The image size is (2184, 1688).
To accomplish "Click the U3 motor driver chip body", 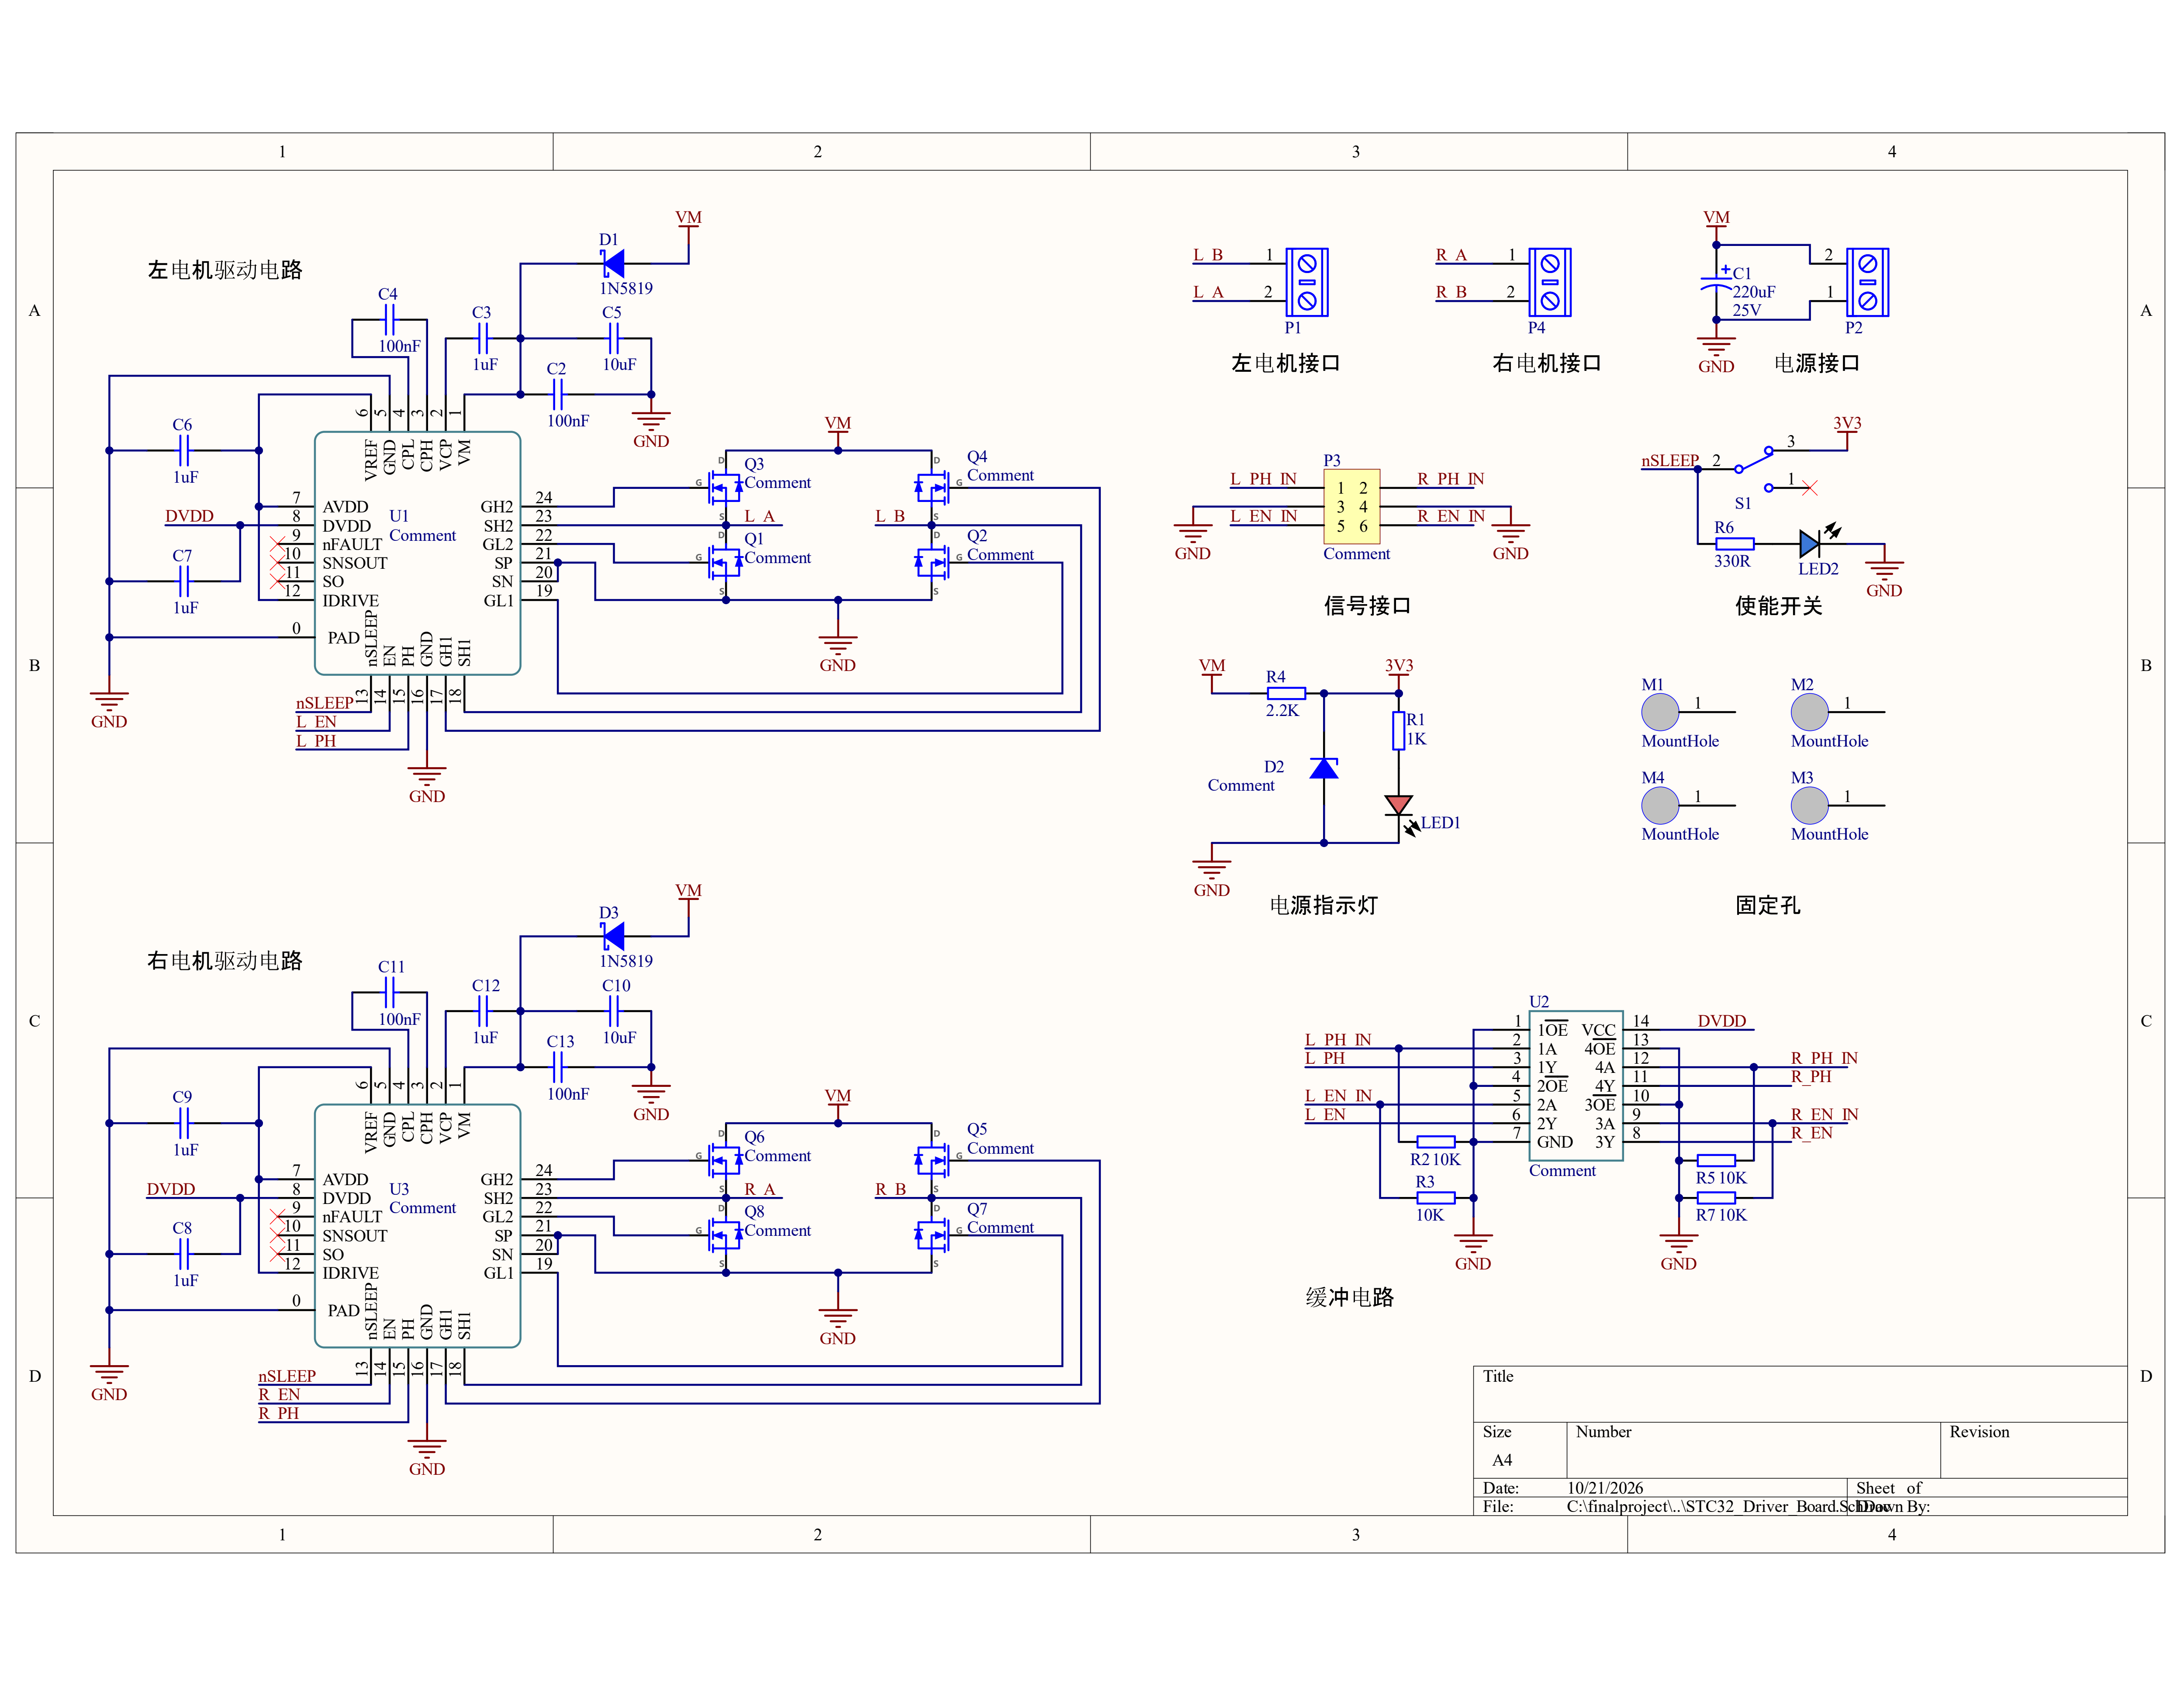I will tap(417, 1226).
